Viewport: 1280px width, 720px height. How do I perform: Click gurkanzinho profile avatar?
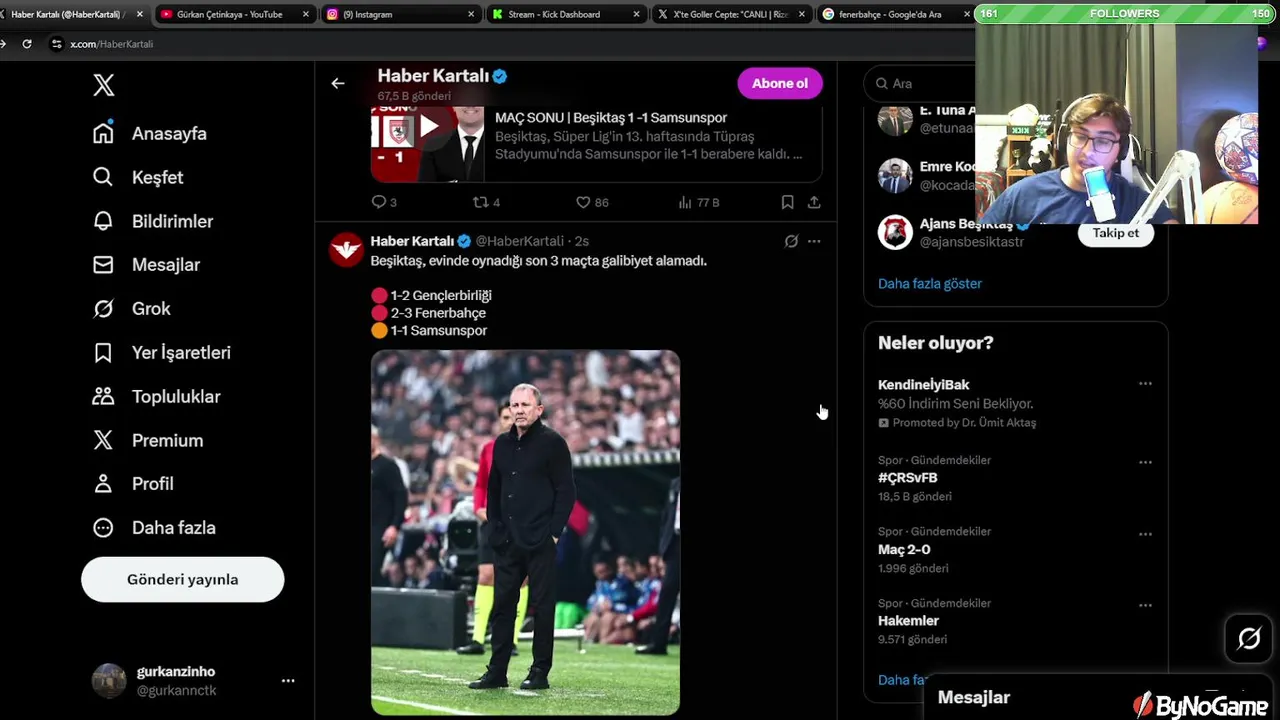point(109,681)
